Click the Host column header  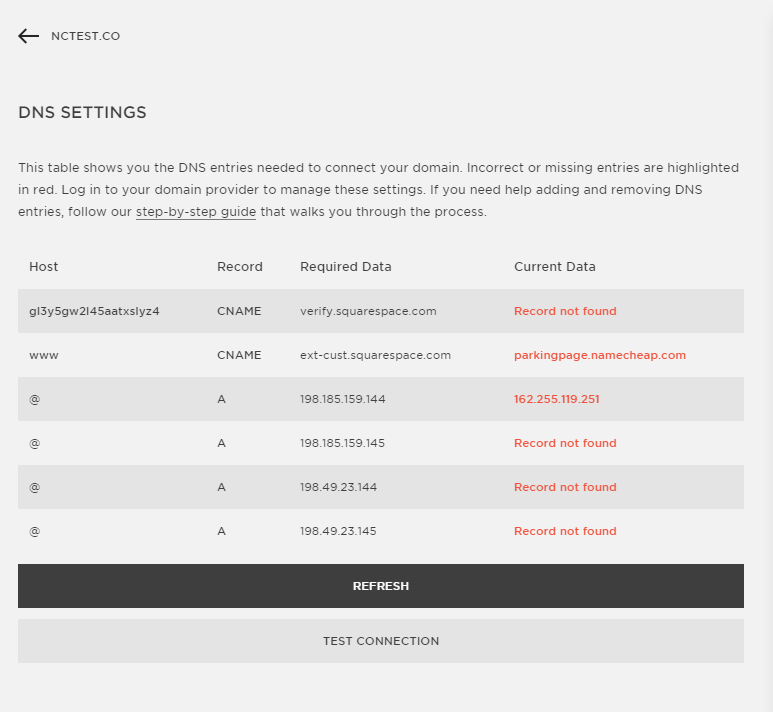point(43,267)
